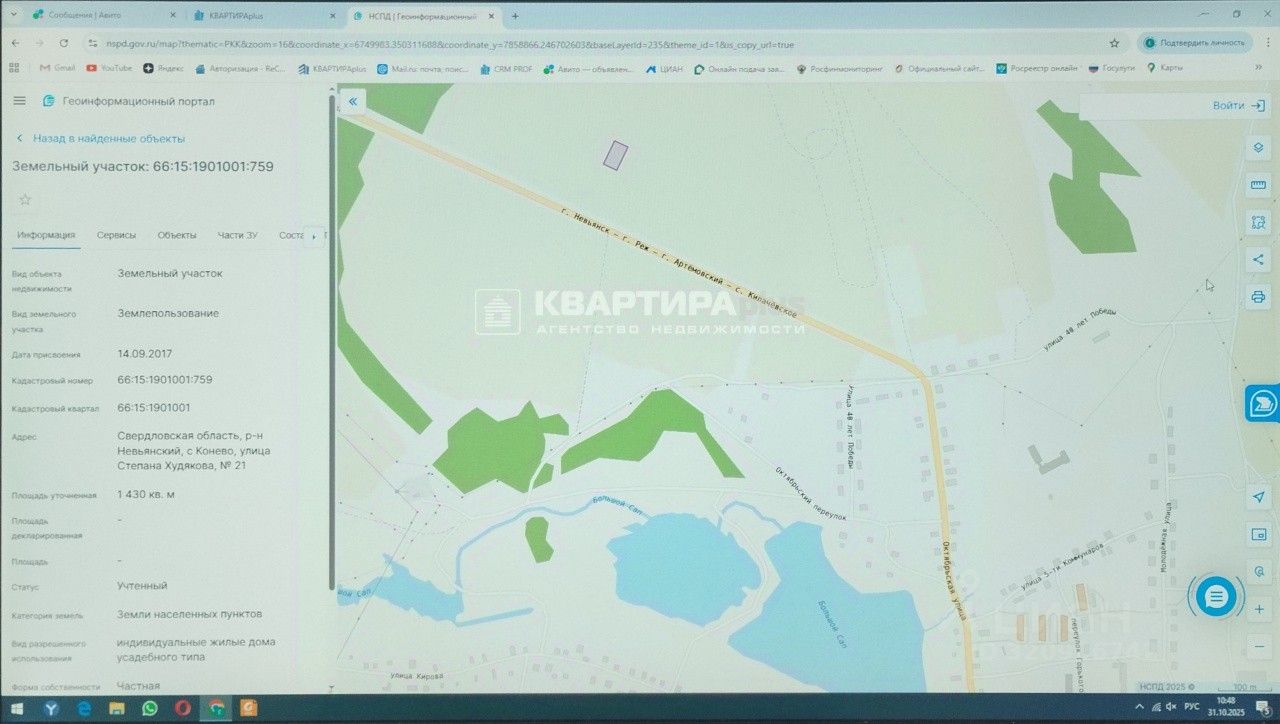Open File Explorer from the taskbar
Screen dimensions: 1280x724
[116, 708]
